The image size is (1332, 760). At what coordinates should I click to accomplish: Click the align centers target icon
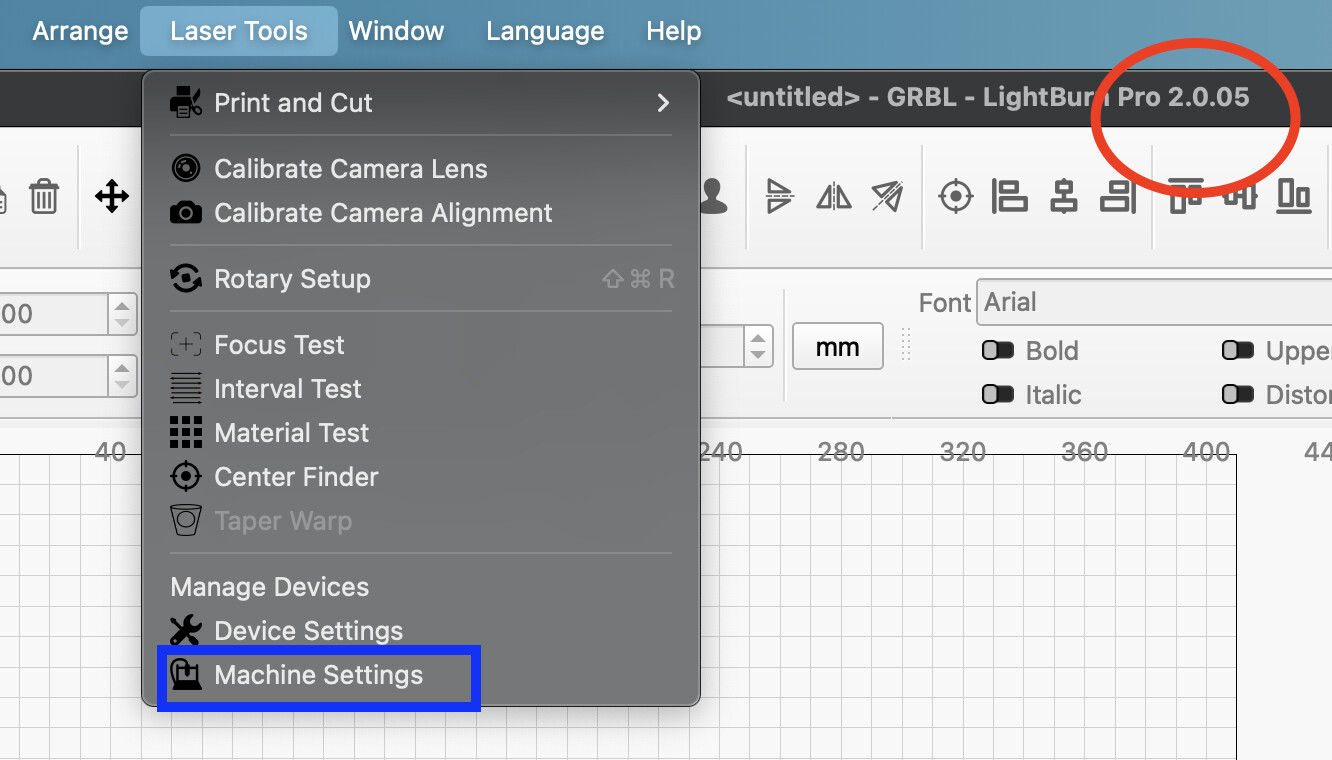point(956,196)
